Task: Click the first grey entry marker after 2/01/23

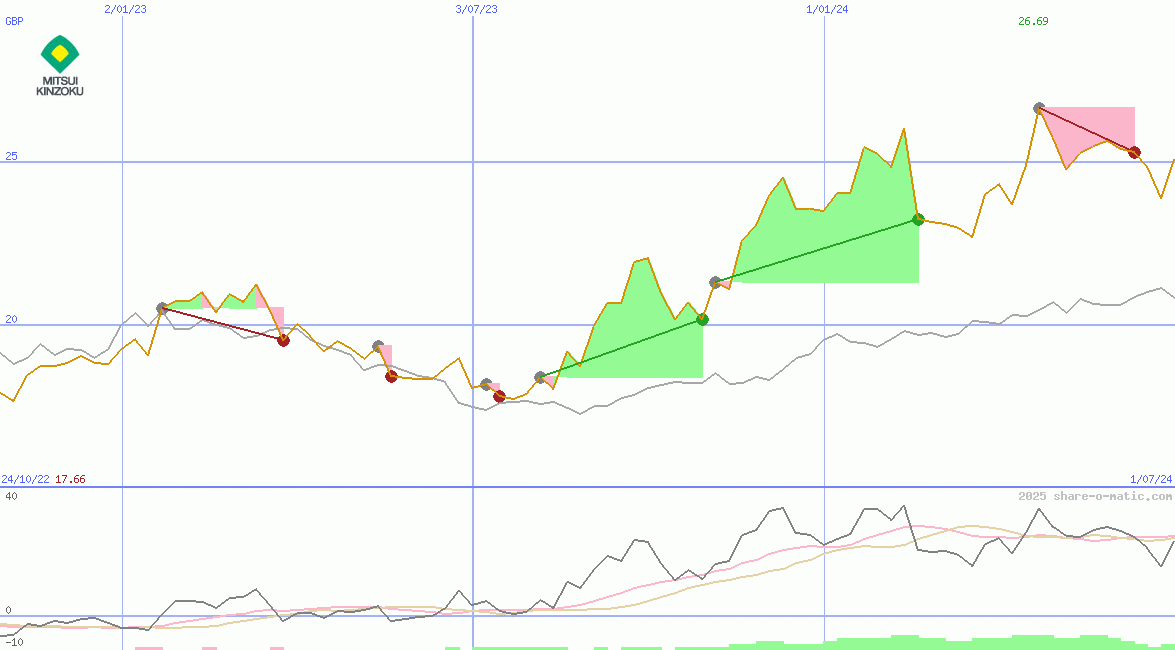Action: pyautogui.click(x=162, y=309)
